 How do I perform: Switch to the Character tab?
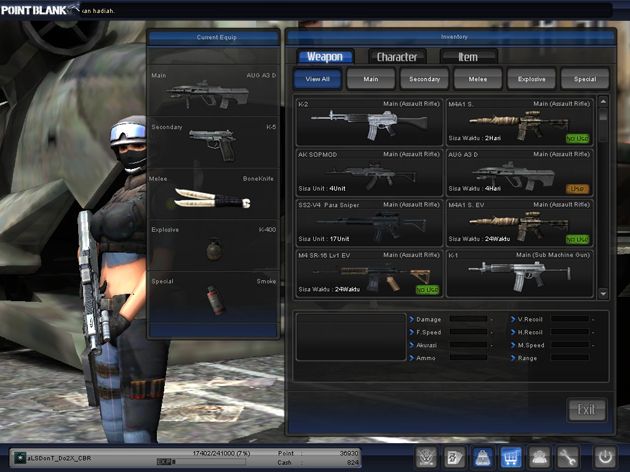(x=397, y=57)
